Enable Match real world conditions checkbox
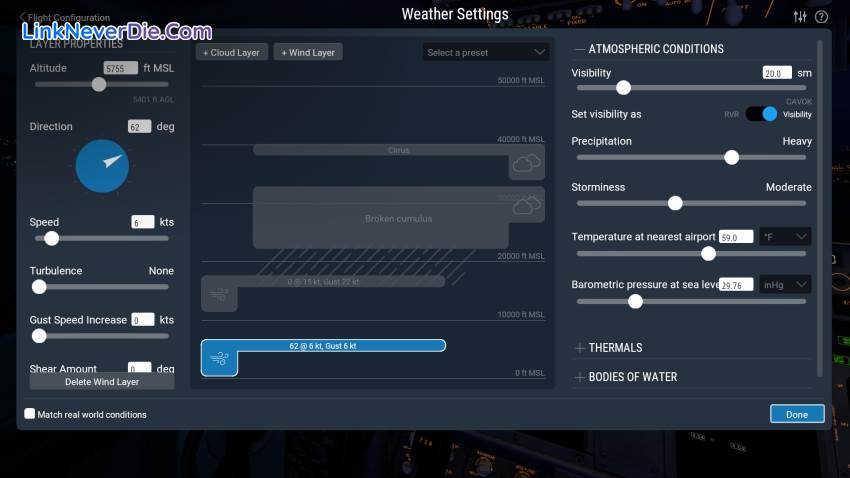850x478 pixels. (x=30, y=414)
